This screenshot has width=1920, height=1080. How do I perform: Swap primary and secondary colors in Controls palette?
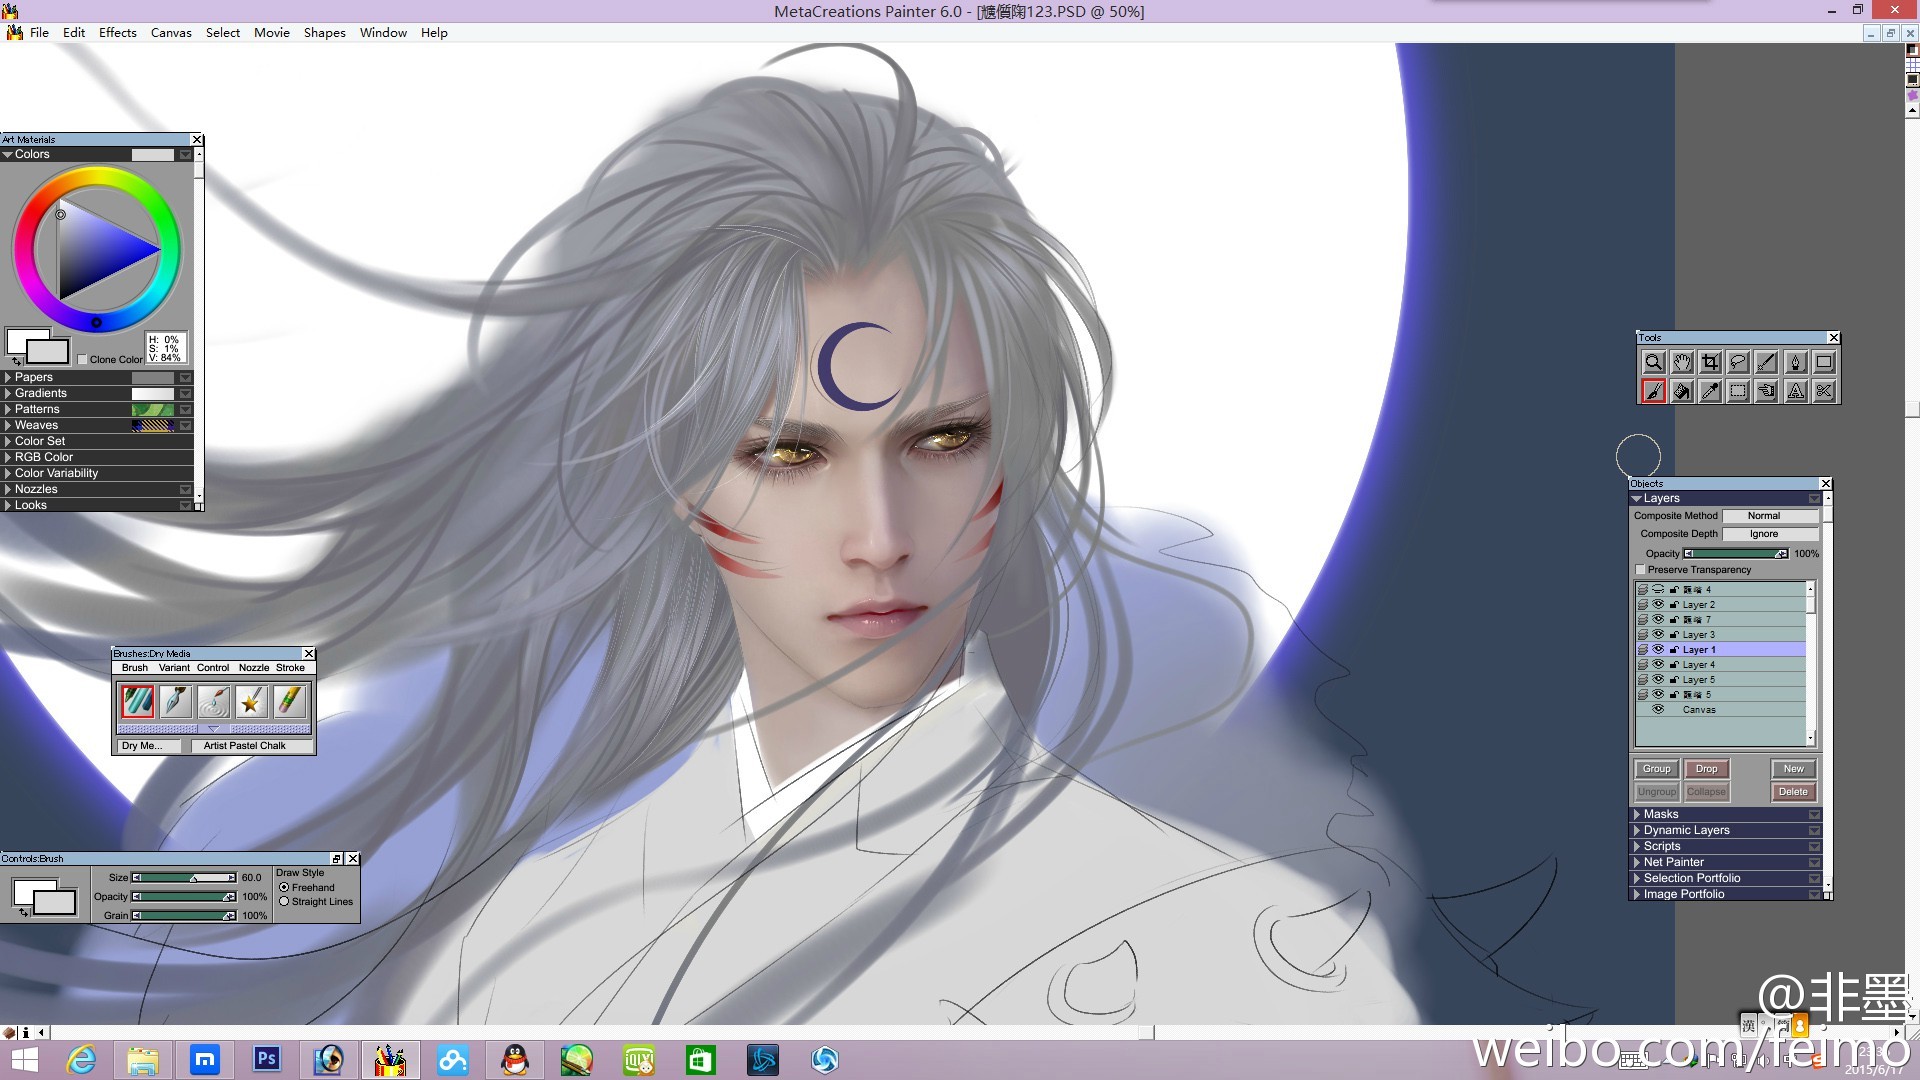point(22,912)
